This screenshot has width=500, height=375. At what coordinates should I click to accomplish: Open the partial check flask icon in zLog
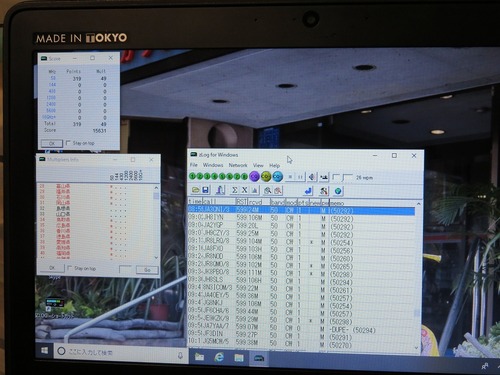pos(220,190)
